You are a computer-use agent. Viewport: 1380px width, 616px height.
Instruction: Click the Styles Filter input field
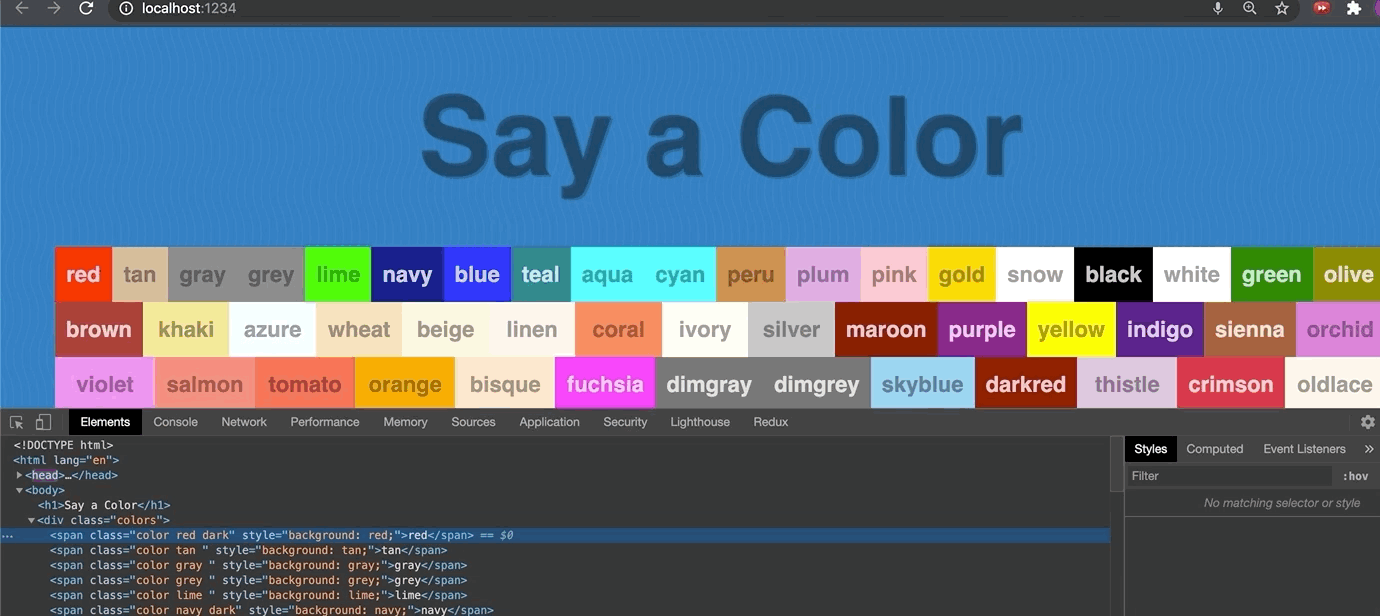[1228, 477]
